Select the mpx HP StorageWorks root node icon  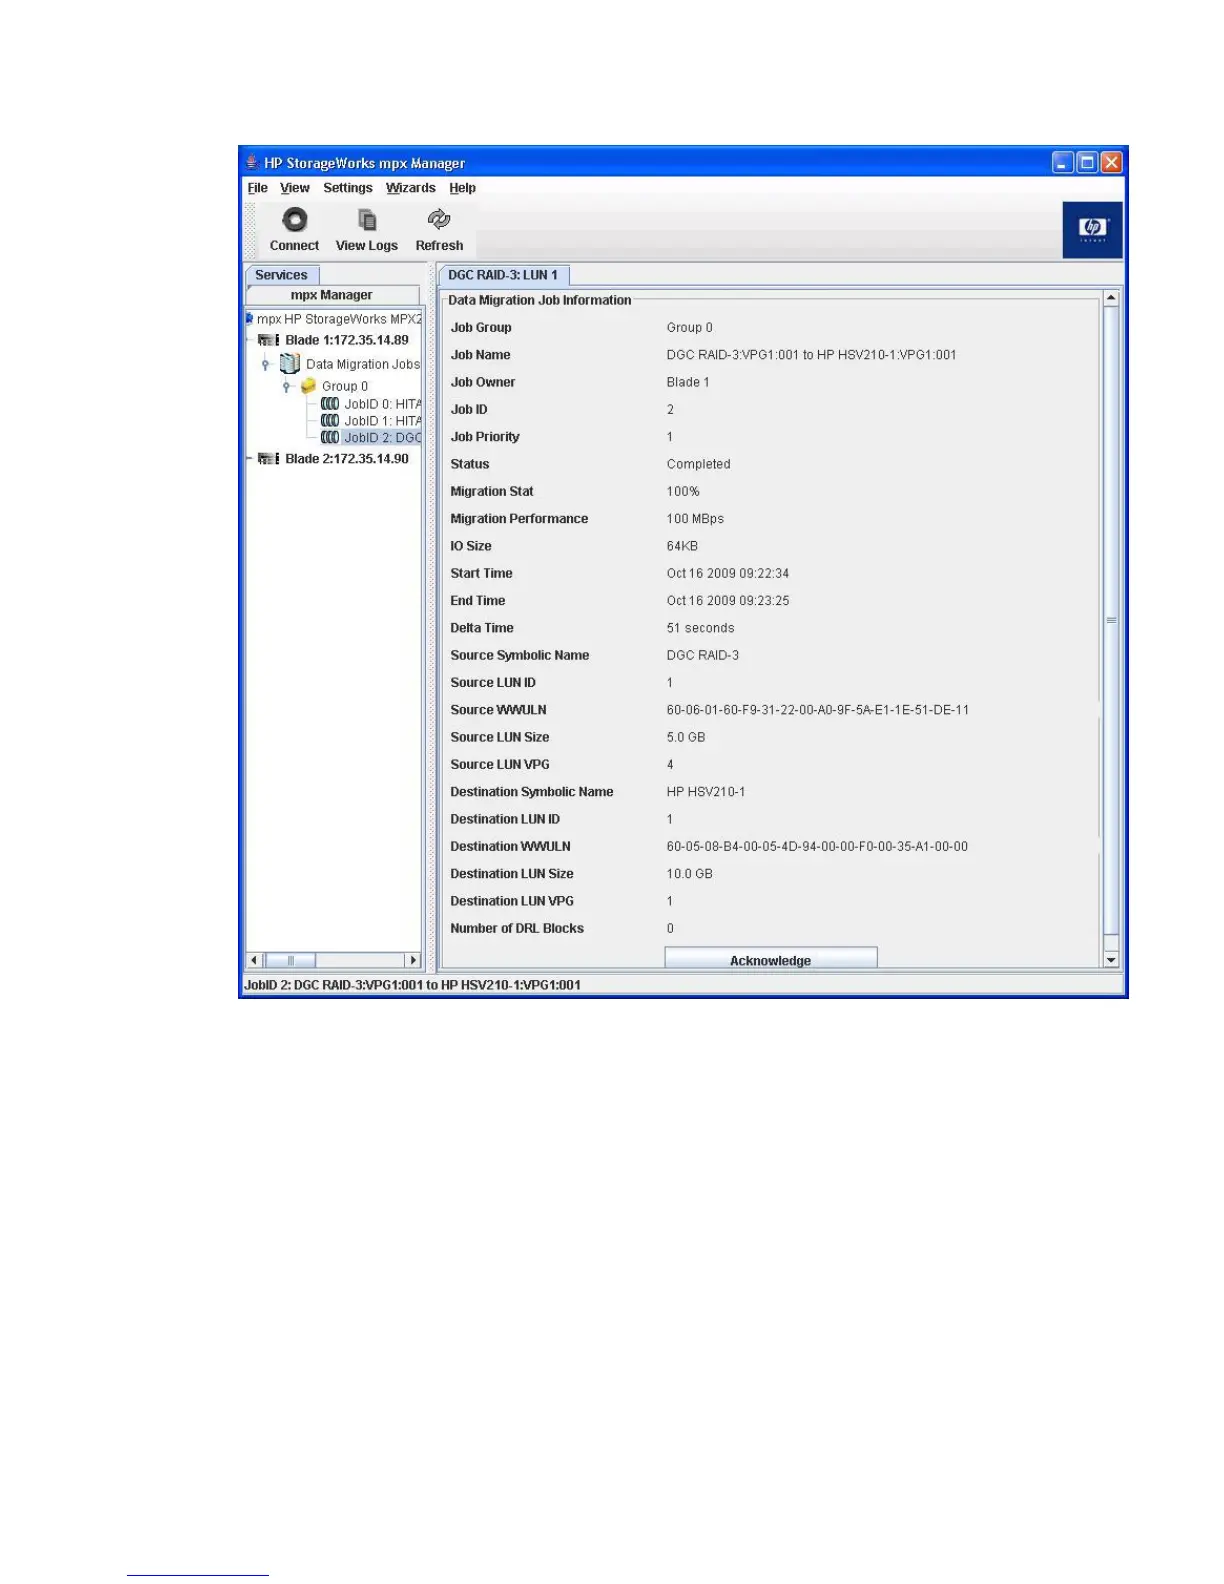click(x=249, y=319)
